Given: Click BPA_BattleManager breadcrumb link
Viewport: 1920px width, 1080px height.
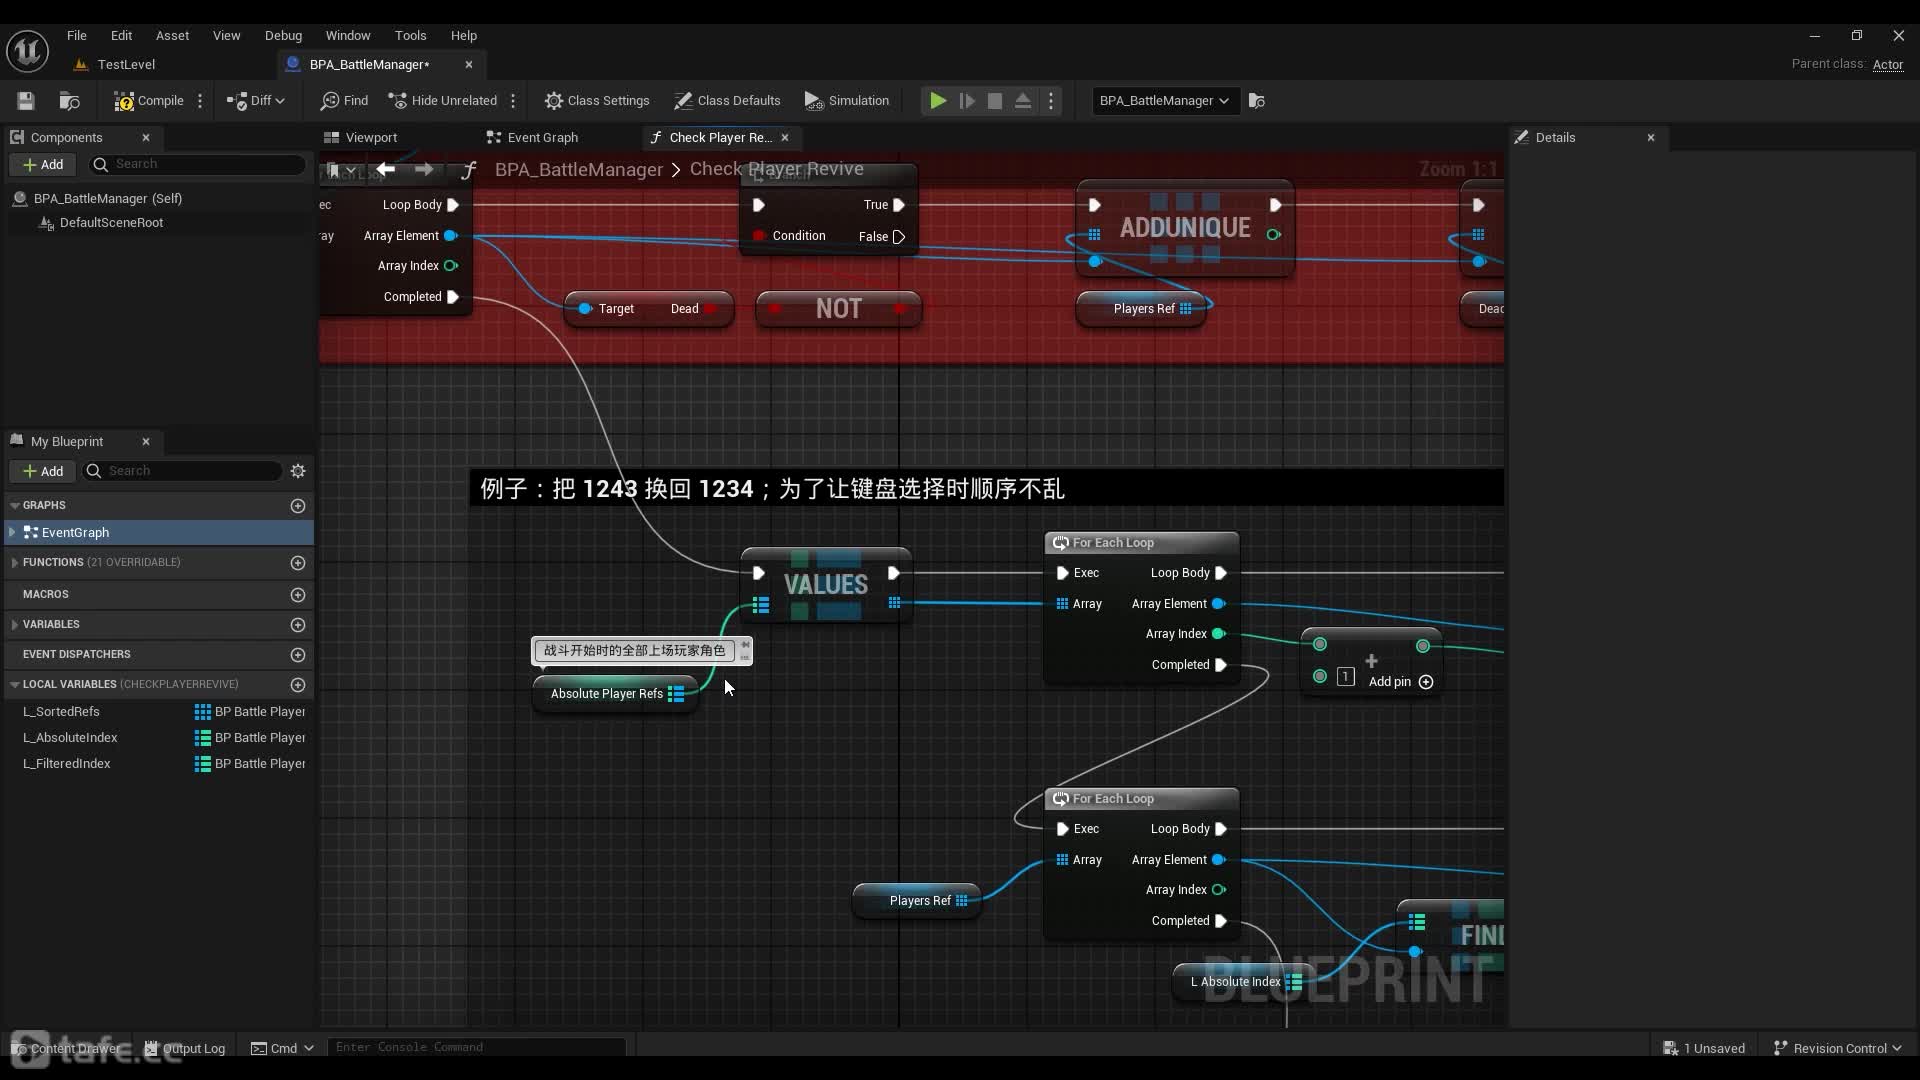Looking at the screenshot, I should [579, 169].
